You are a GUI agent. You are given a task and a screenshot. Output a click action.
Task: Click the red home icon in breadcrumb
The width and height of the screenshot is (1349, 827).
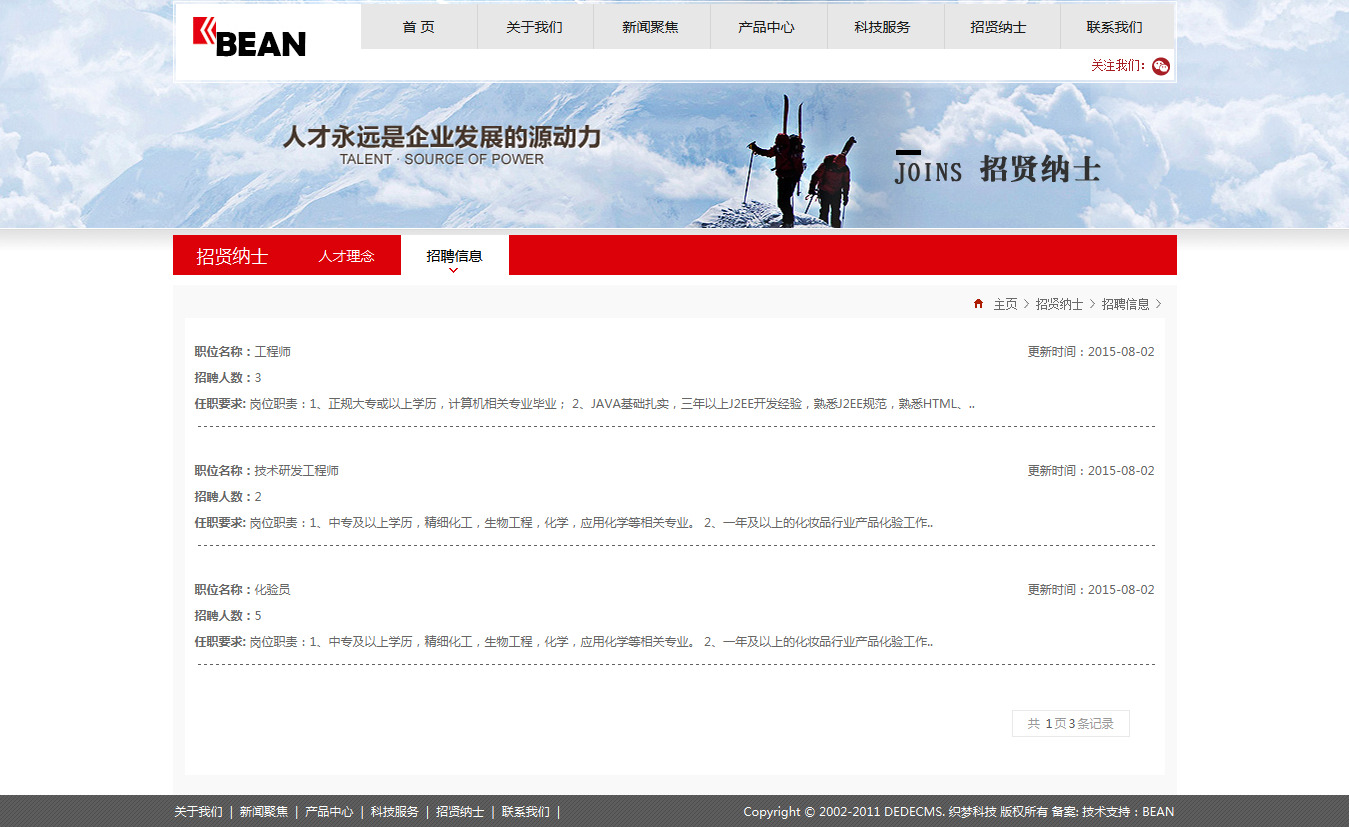[978, 304]
